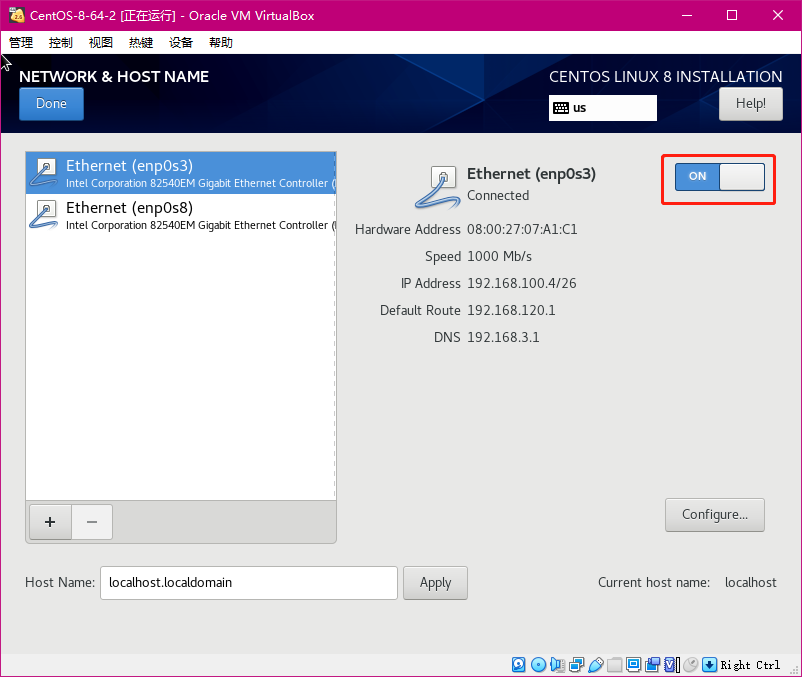Click the CENTOS LINUX 8 INSTALLATION title
The width and height of the screenshot is (802, 677).
[x=665, y=77]
